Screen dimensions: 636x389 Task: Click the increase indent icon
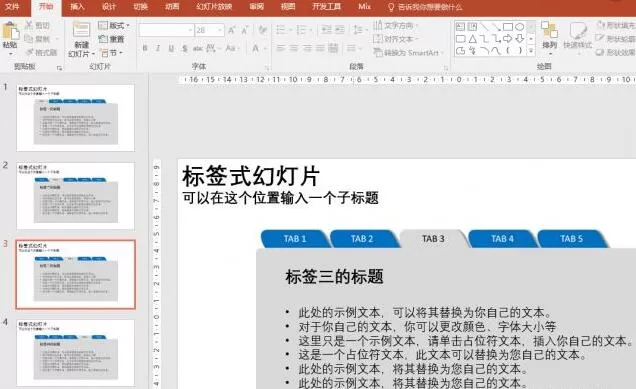coord(340,29)
